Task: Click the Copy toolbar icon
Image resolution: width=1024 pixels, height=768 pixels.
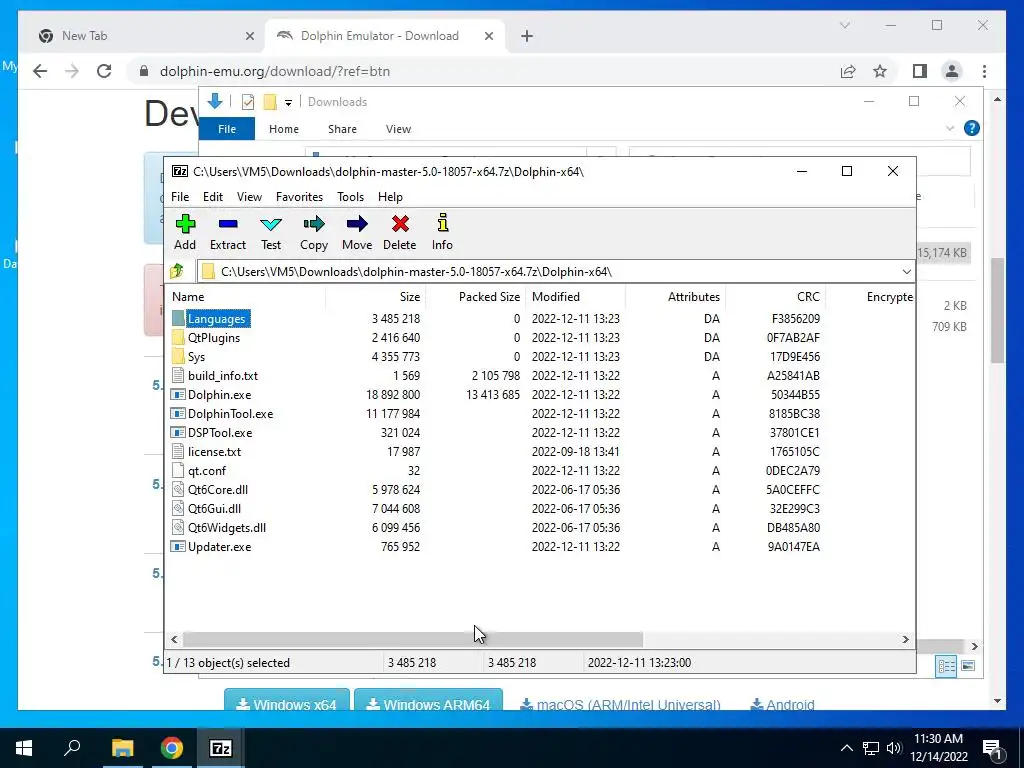Action: pyautogui.click(x=313, y=224)
